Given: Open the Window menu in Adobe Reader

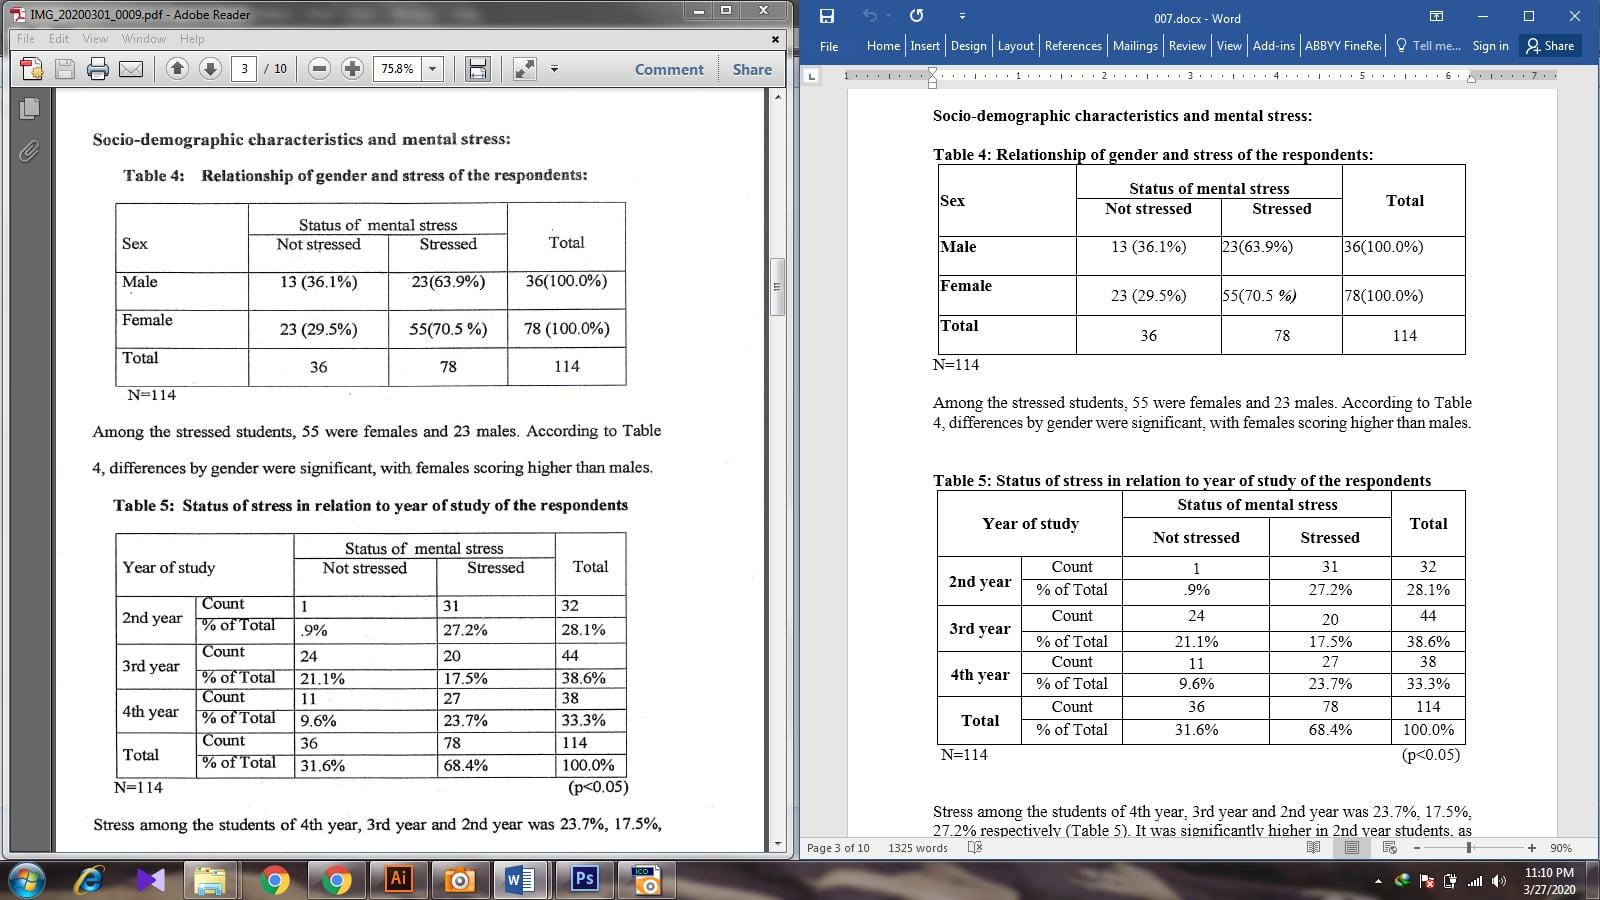Looking at the screenshot, I should click(143, 38).
